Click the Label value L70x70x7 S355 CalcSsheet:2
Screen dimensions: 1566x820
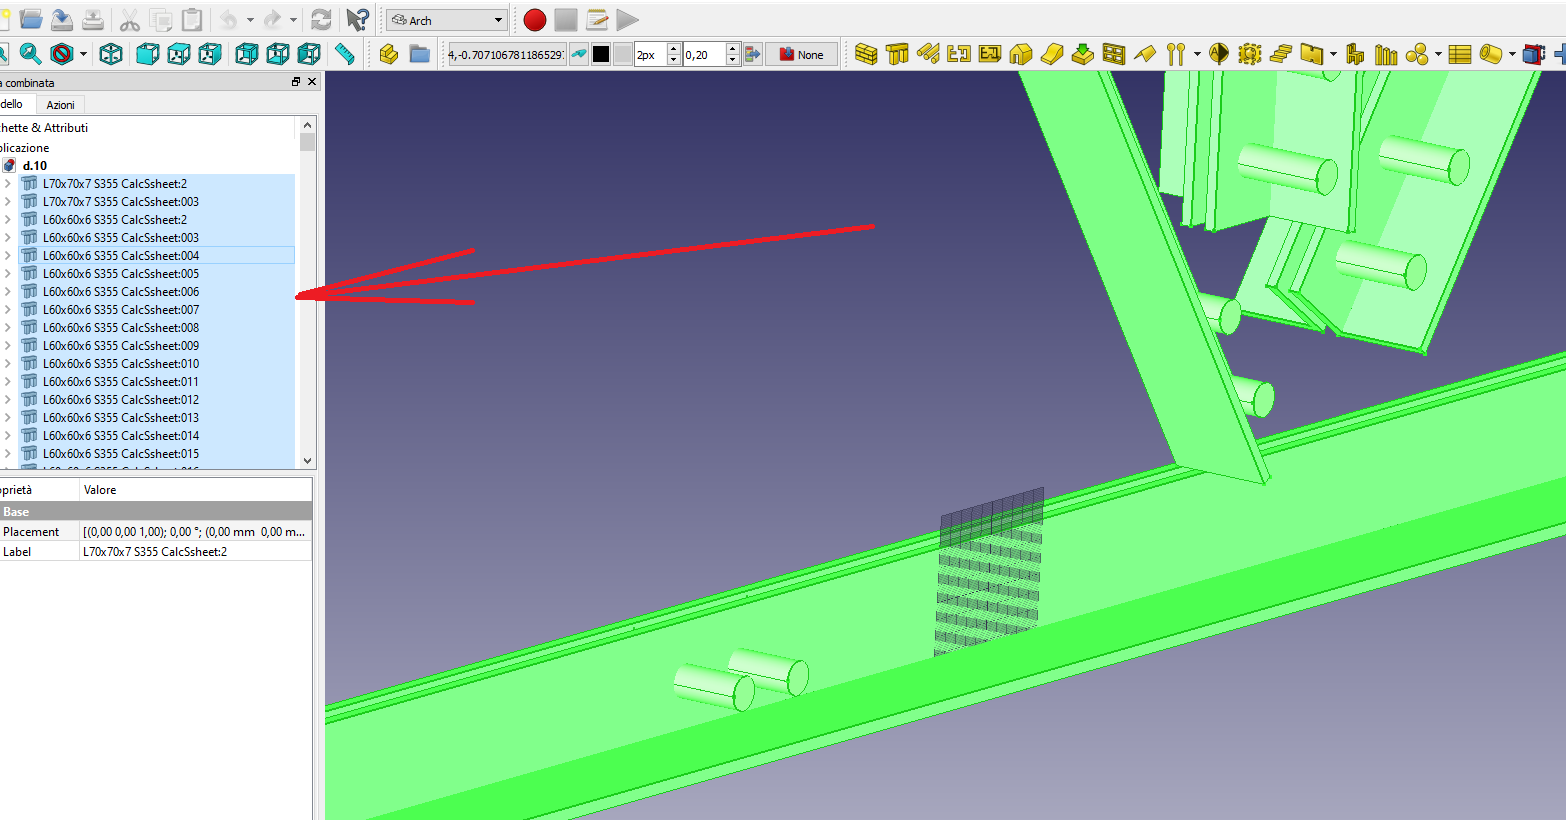click(195, 552)
